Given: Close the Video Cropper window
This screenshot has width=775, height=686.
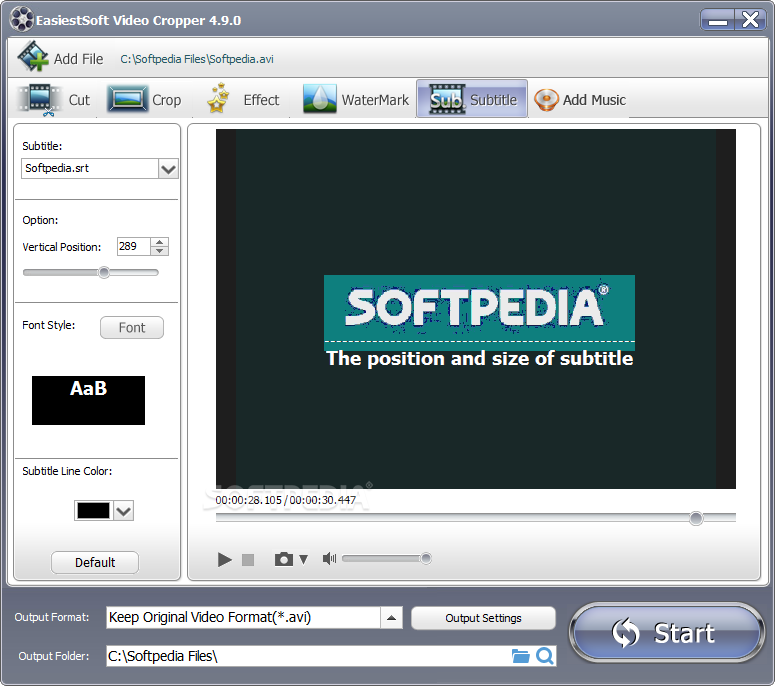Looking at the screenshot, I should [x=751, y=20].
